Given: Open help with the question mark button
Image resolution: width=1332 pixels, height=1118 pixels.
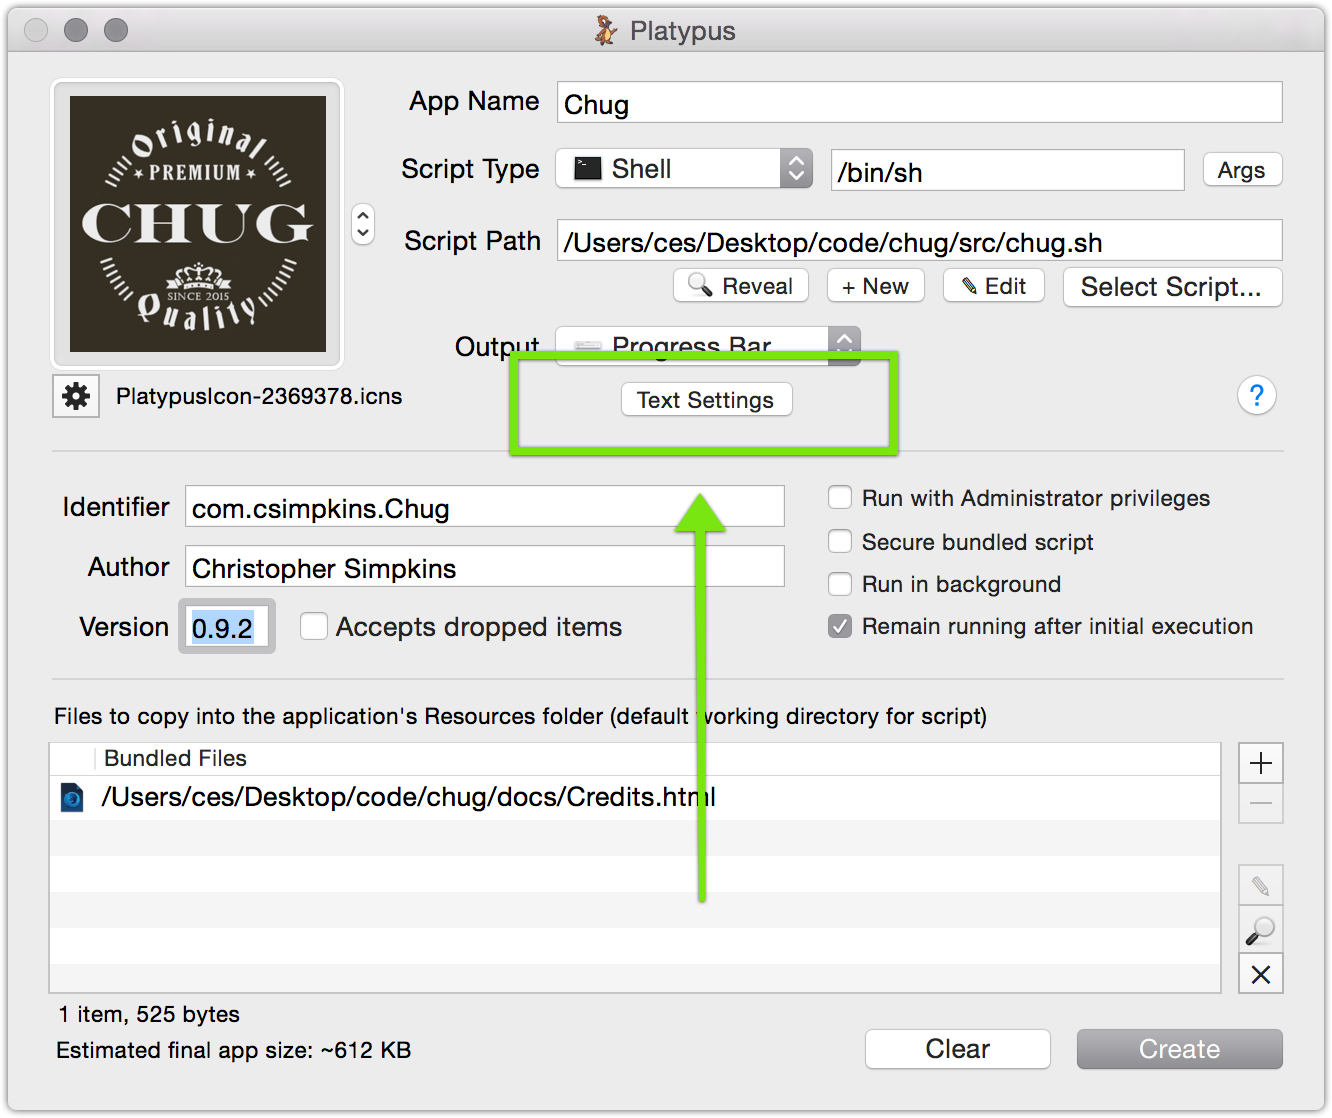Looking at the screenshot, I should tap(1256, 395).
